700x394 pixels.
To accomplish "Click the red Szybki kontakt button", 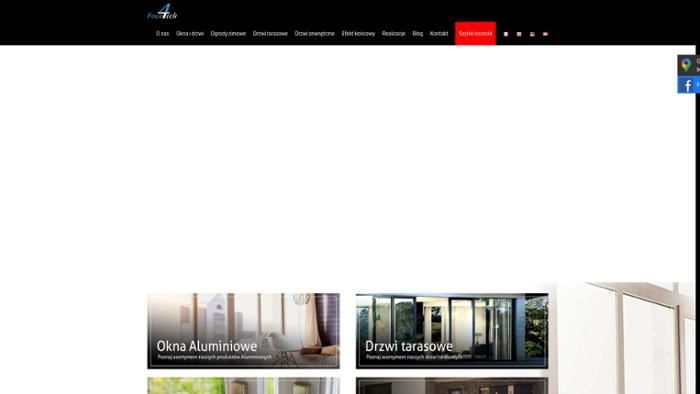I will coord(475,33).
